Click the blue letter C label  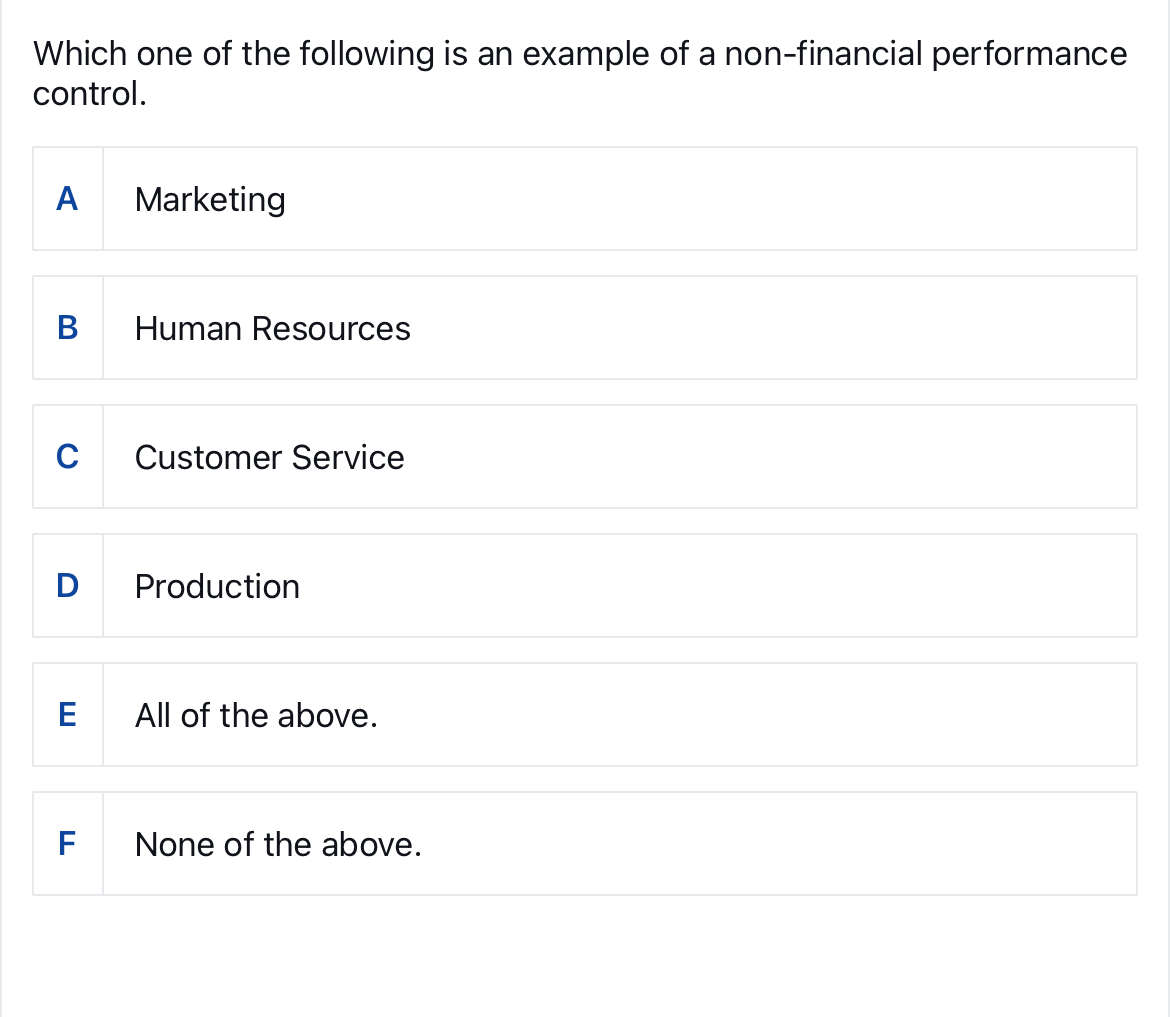66,457
